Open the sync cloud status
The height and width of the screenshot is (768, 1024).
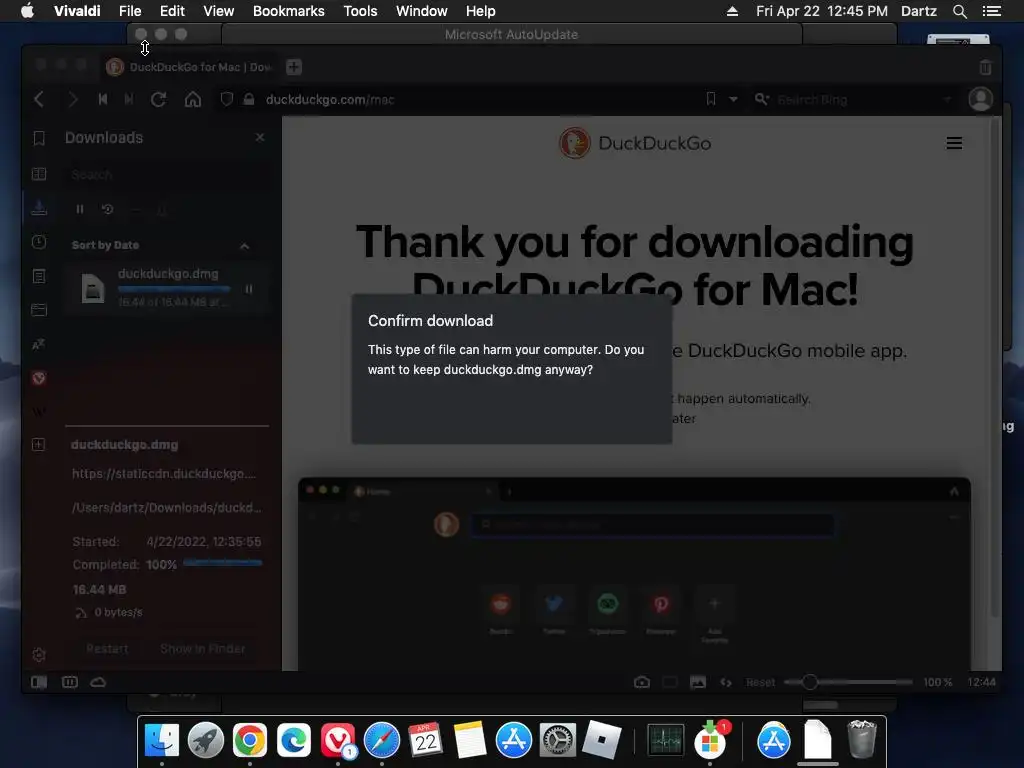(x=98, y=682)
